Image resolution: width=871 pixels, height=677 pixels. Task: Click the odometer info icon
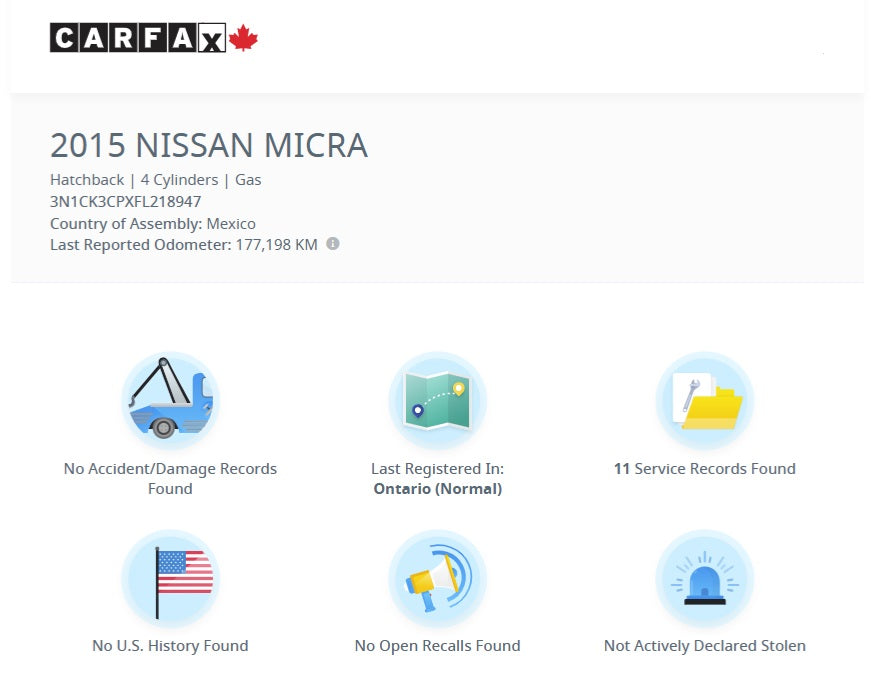click(333, 243)
